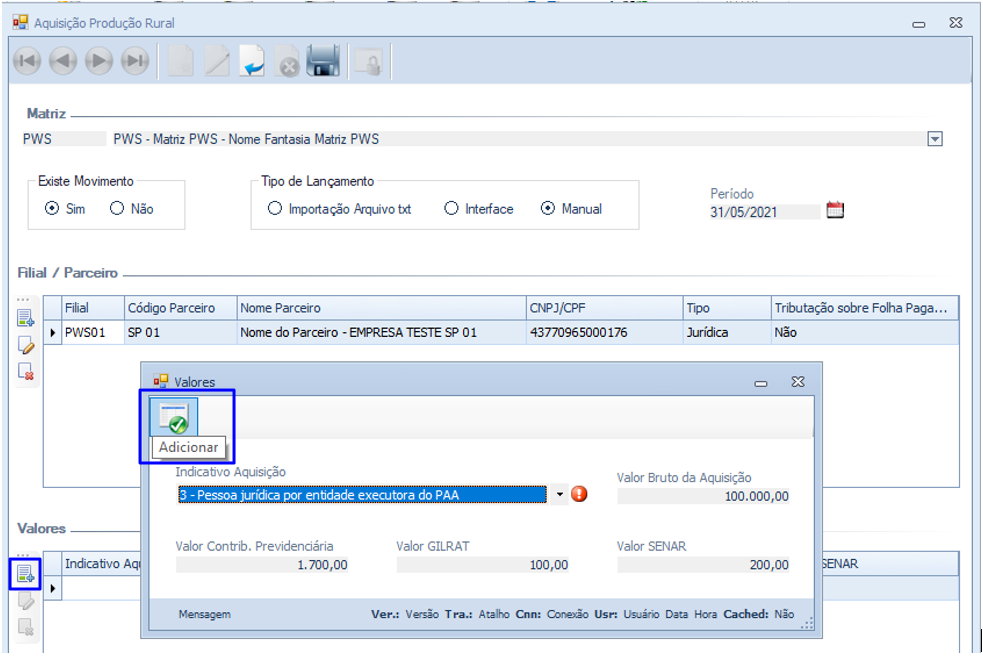This screenshot has width=983, height=657.
Task: Click CNPJ cell 43770965000176
Action: click(604, 332)
